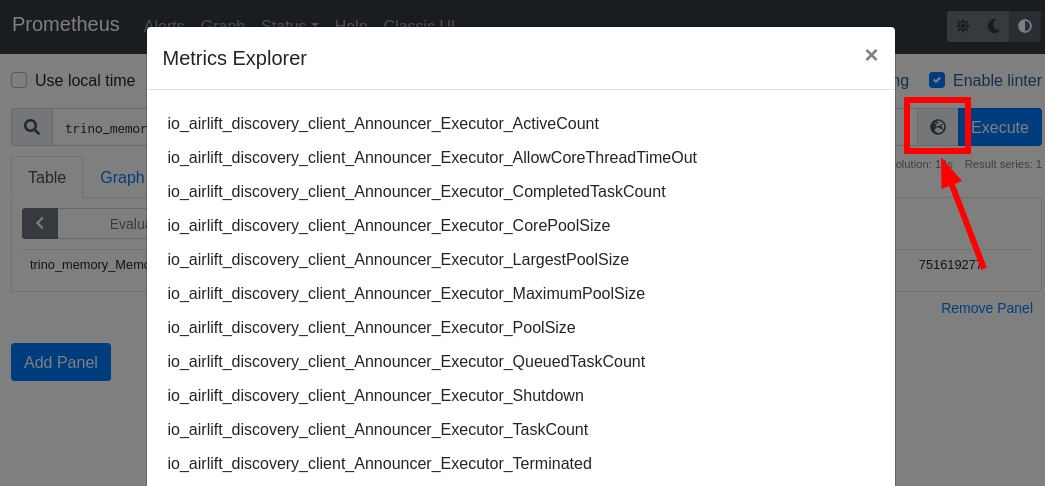Click the previous evaluation time arrow

coord(40,223)
